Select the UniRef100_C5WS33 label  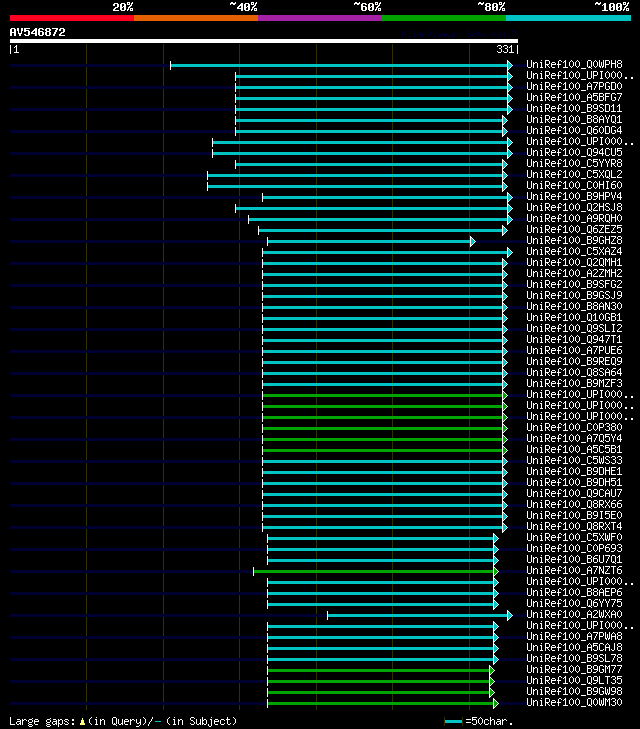(574, 460)
